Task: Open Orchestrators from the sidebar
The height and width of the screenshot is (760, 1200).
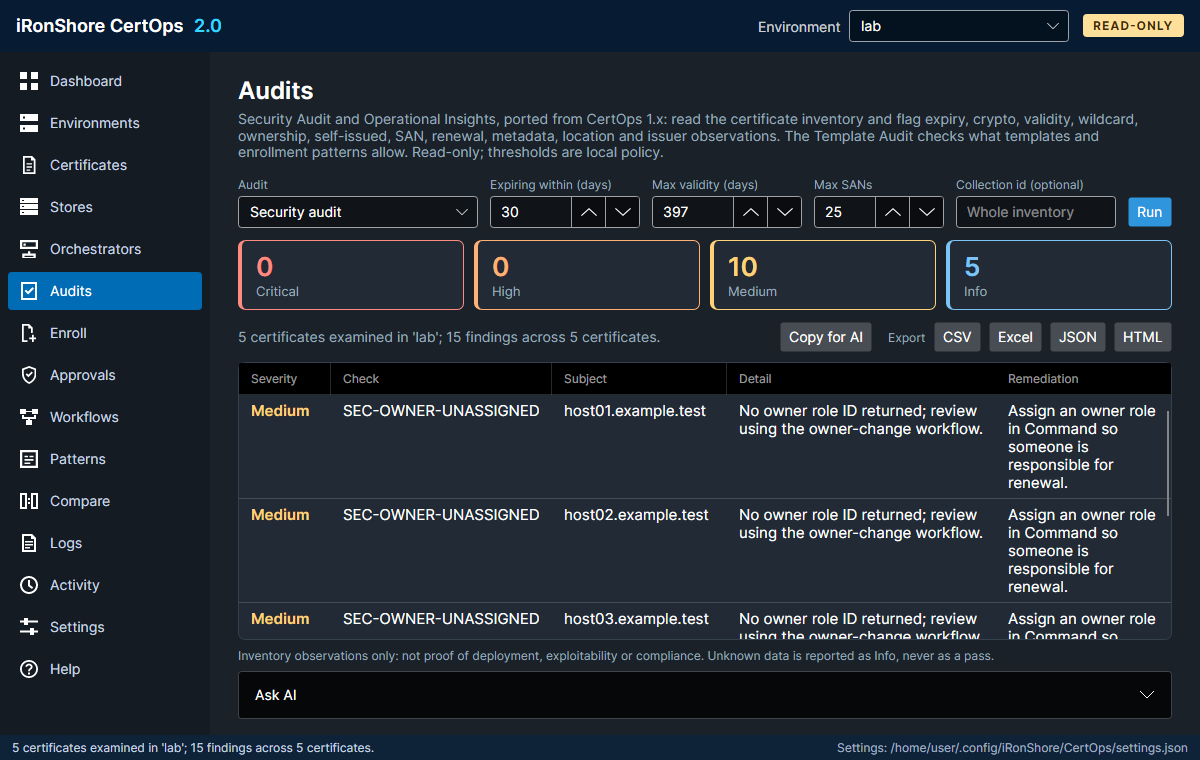Action: [105, 249]
